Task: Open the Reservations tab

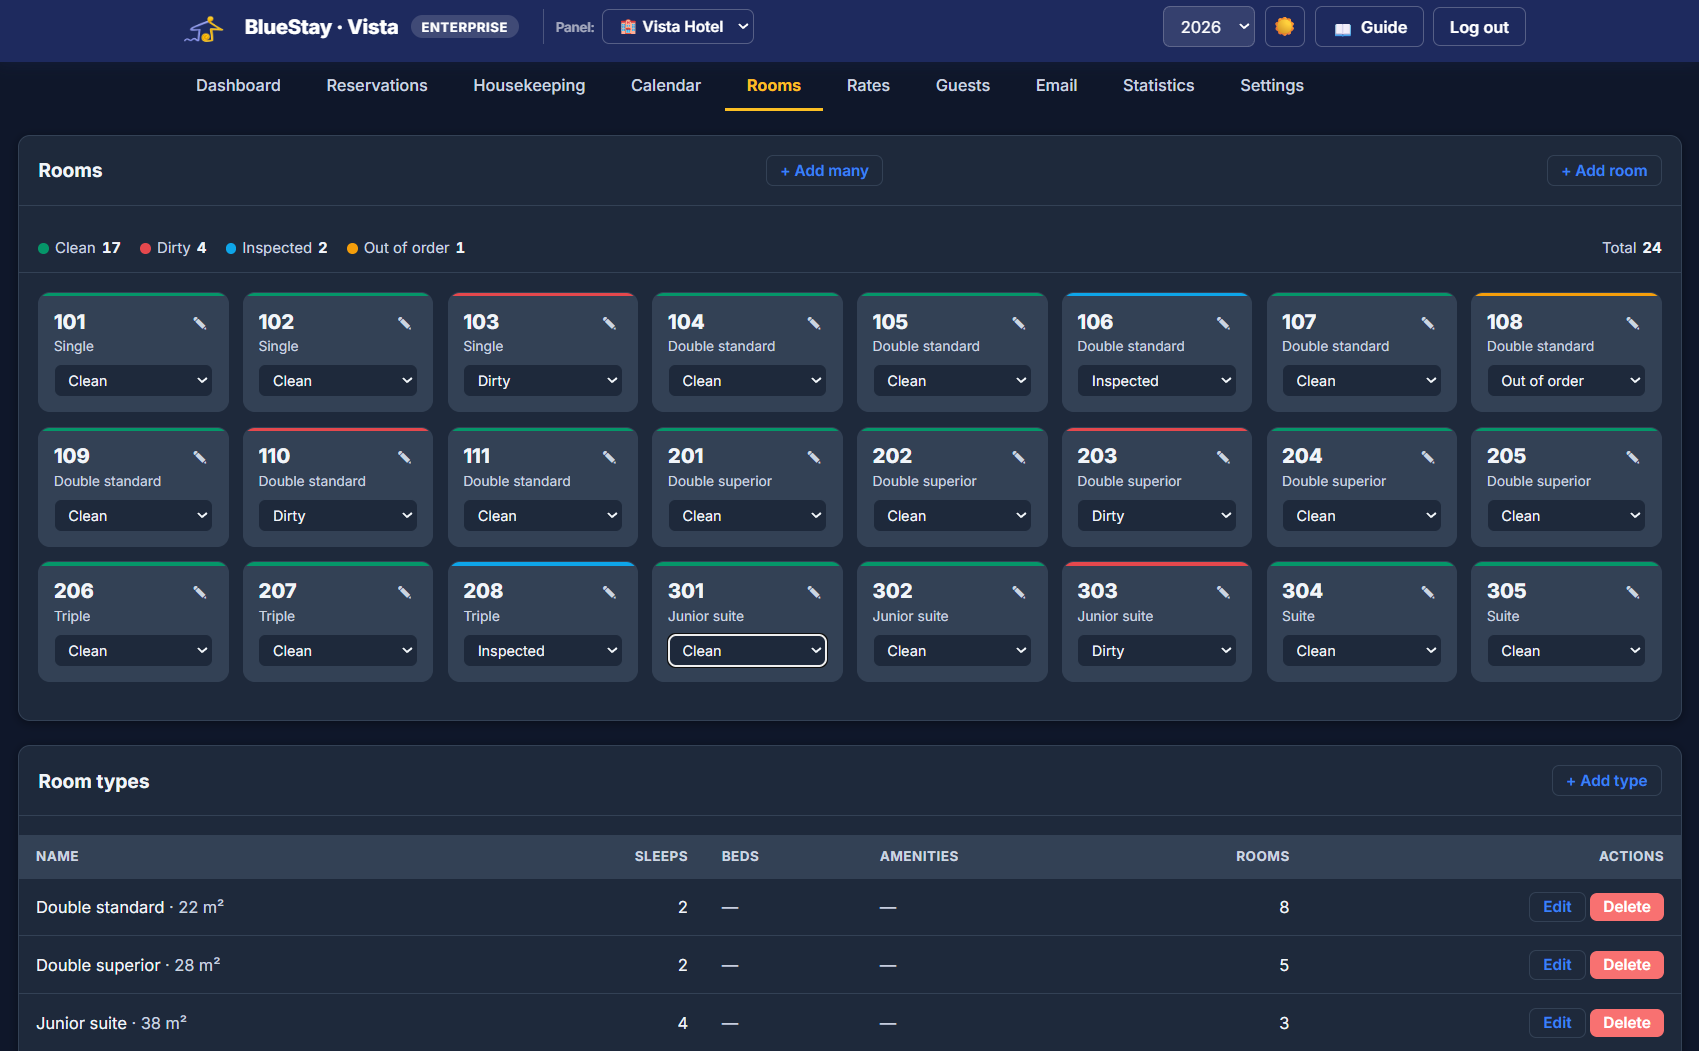Action: 377,86
